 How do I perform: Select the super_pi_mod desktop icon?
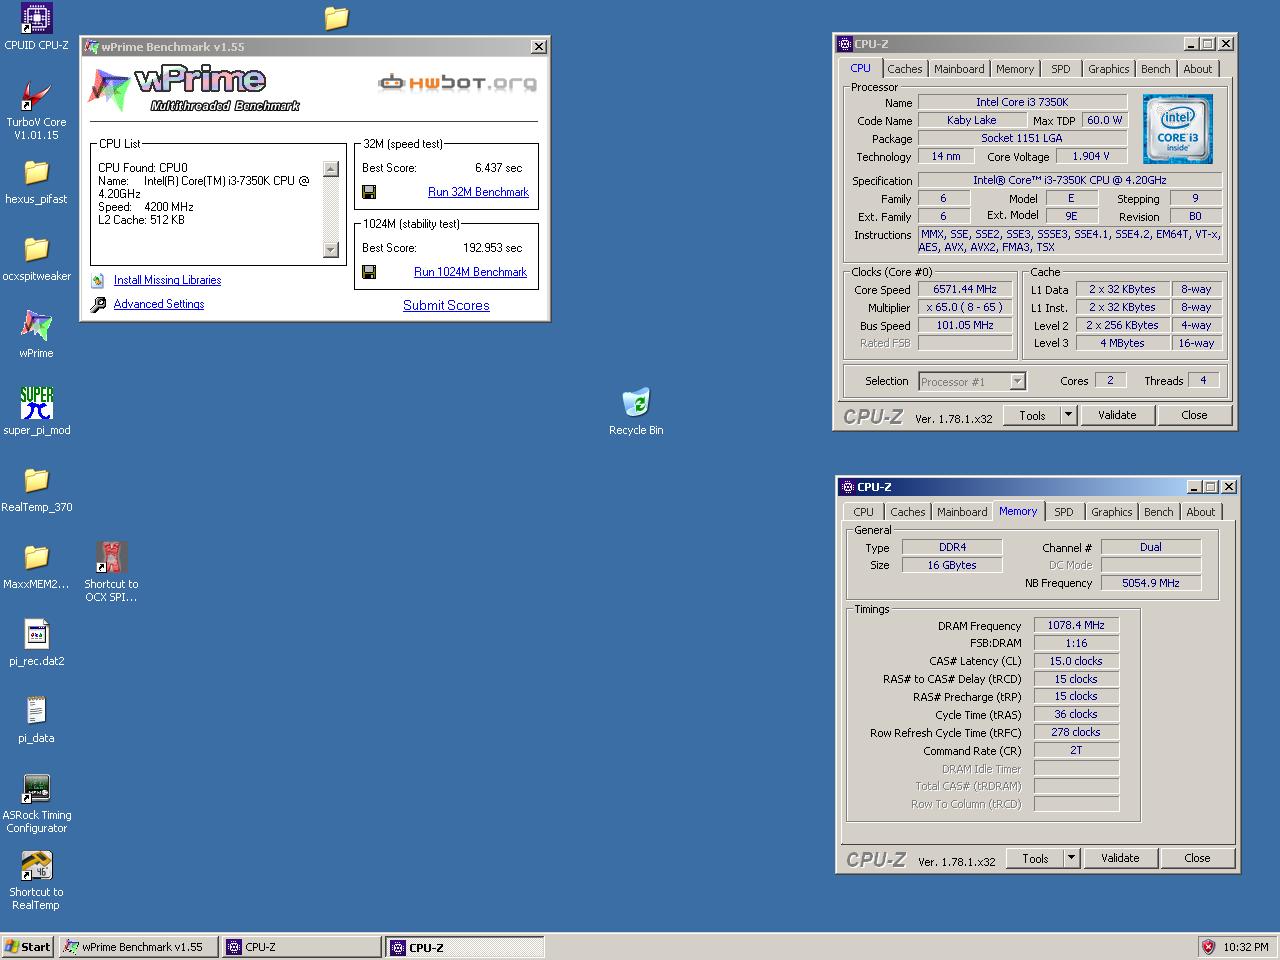tap(36, 403)
